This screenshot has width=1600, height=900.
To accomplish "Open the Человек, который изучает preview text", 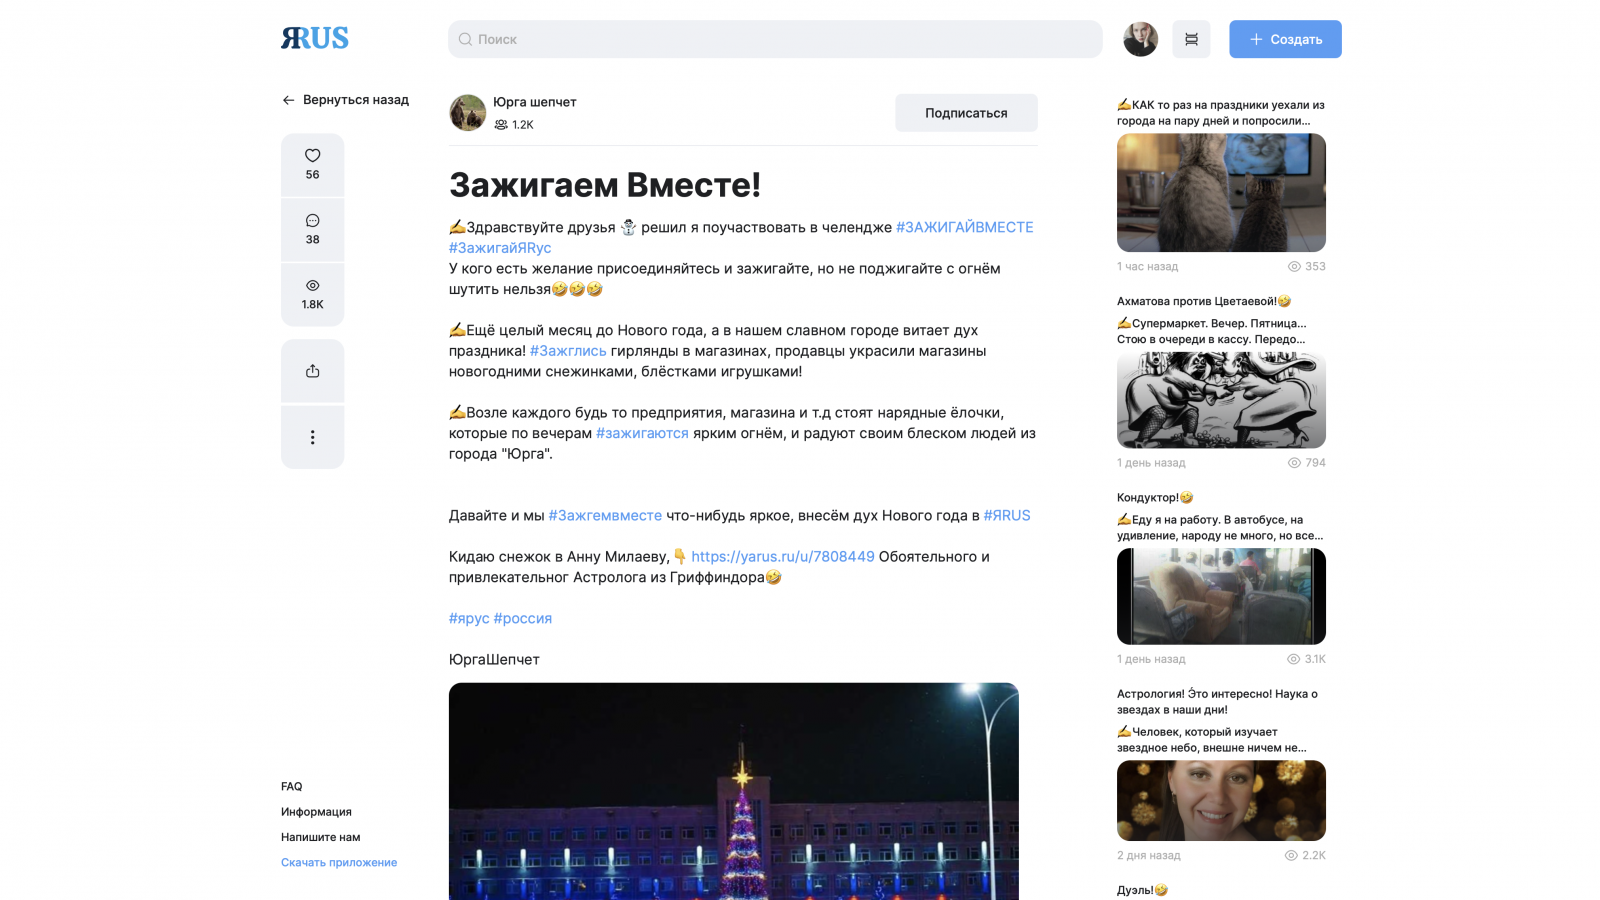I will [1212, 740].
